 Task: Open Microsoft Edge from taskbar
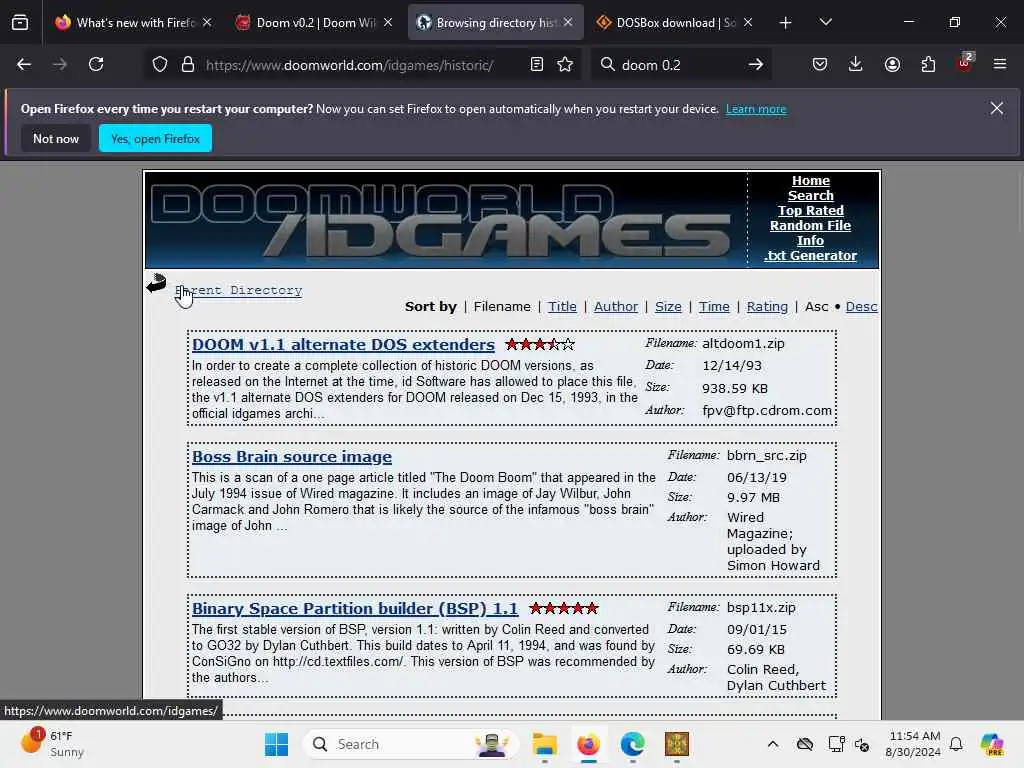tap(633, 744)
